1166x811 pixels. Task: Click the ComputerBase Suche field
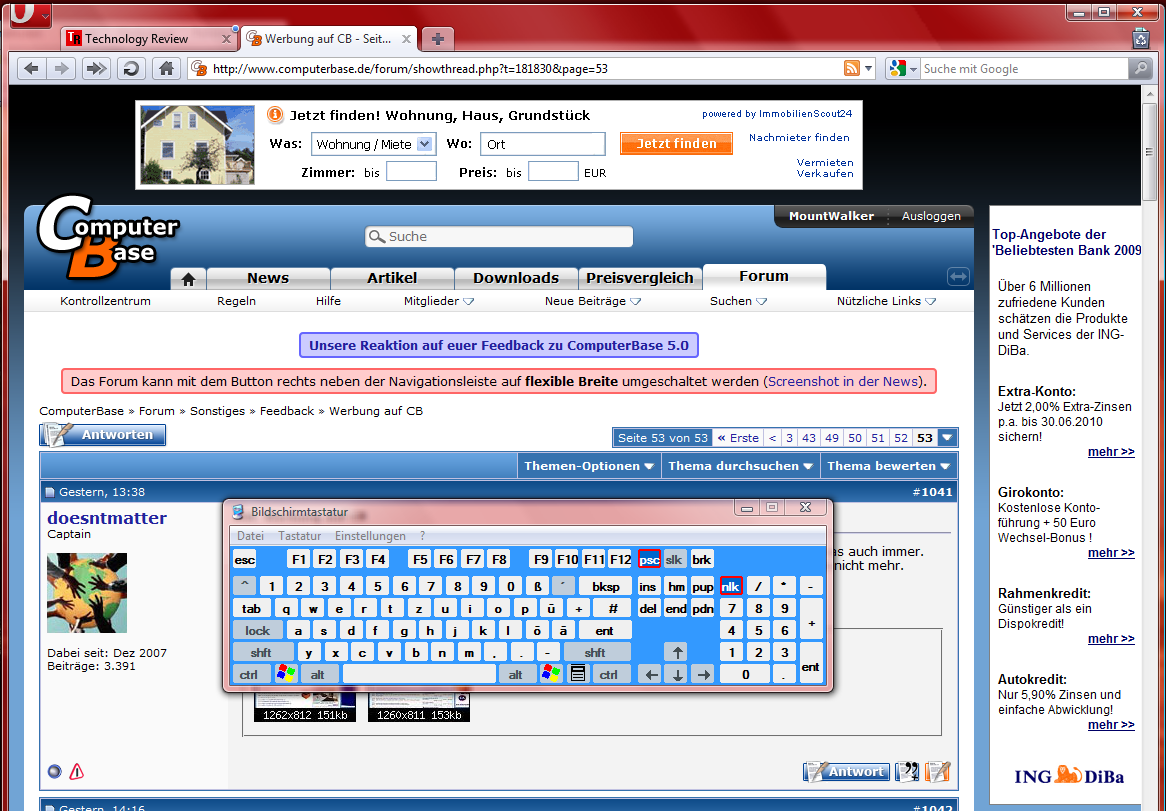(499, 236)
